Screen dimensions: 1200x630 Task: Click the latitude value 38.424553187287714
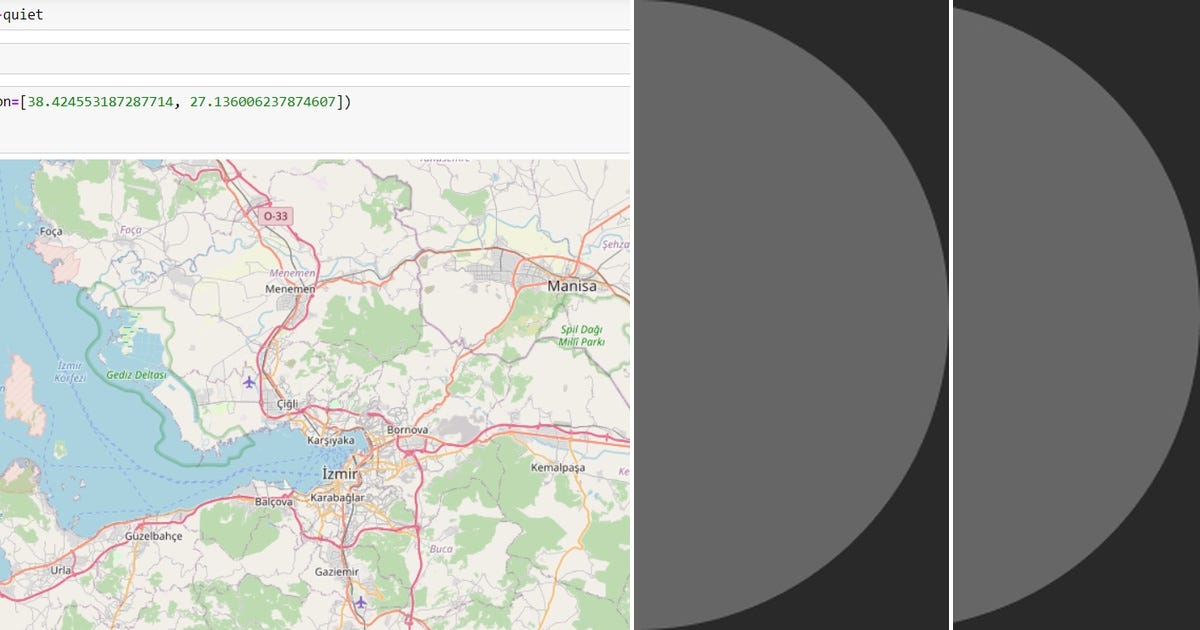tap(100, 100)
